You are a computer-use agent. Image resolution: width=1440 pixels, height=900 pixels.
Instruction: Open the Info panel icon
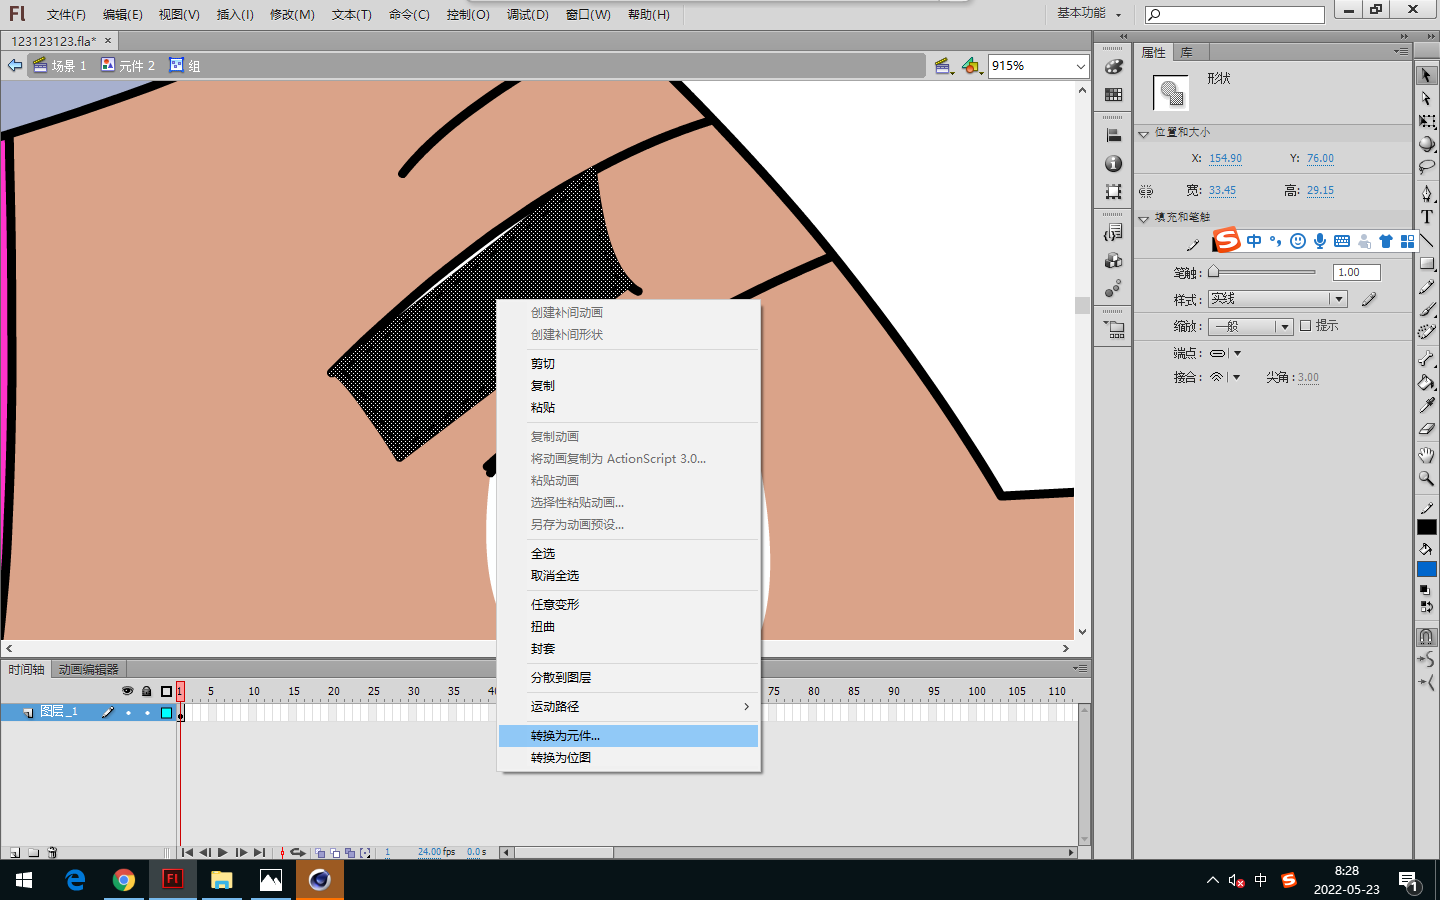tap(1113, 164)
